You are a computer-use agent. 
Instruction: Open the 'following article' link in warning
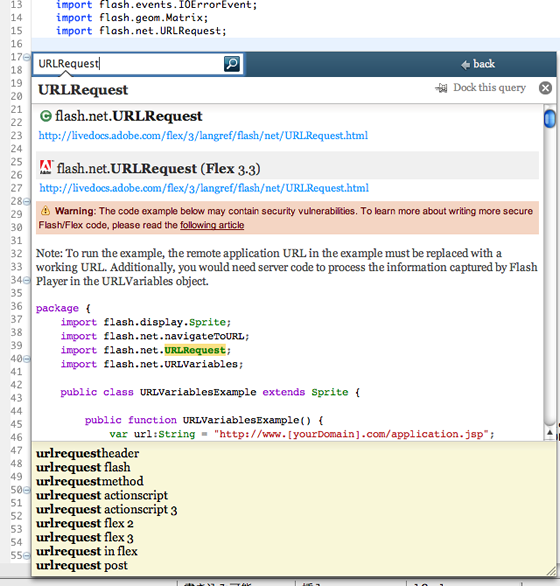[x=212, y=225]
